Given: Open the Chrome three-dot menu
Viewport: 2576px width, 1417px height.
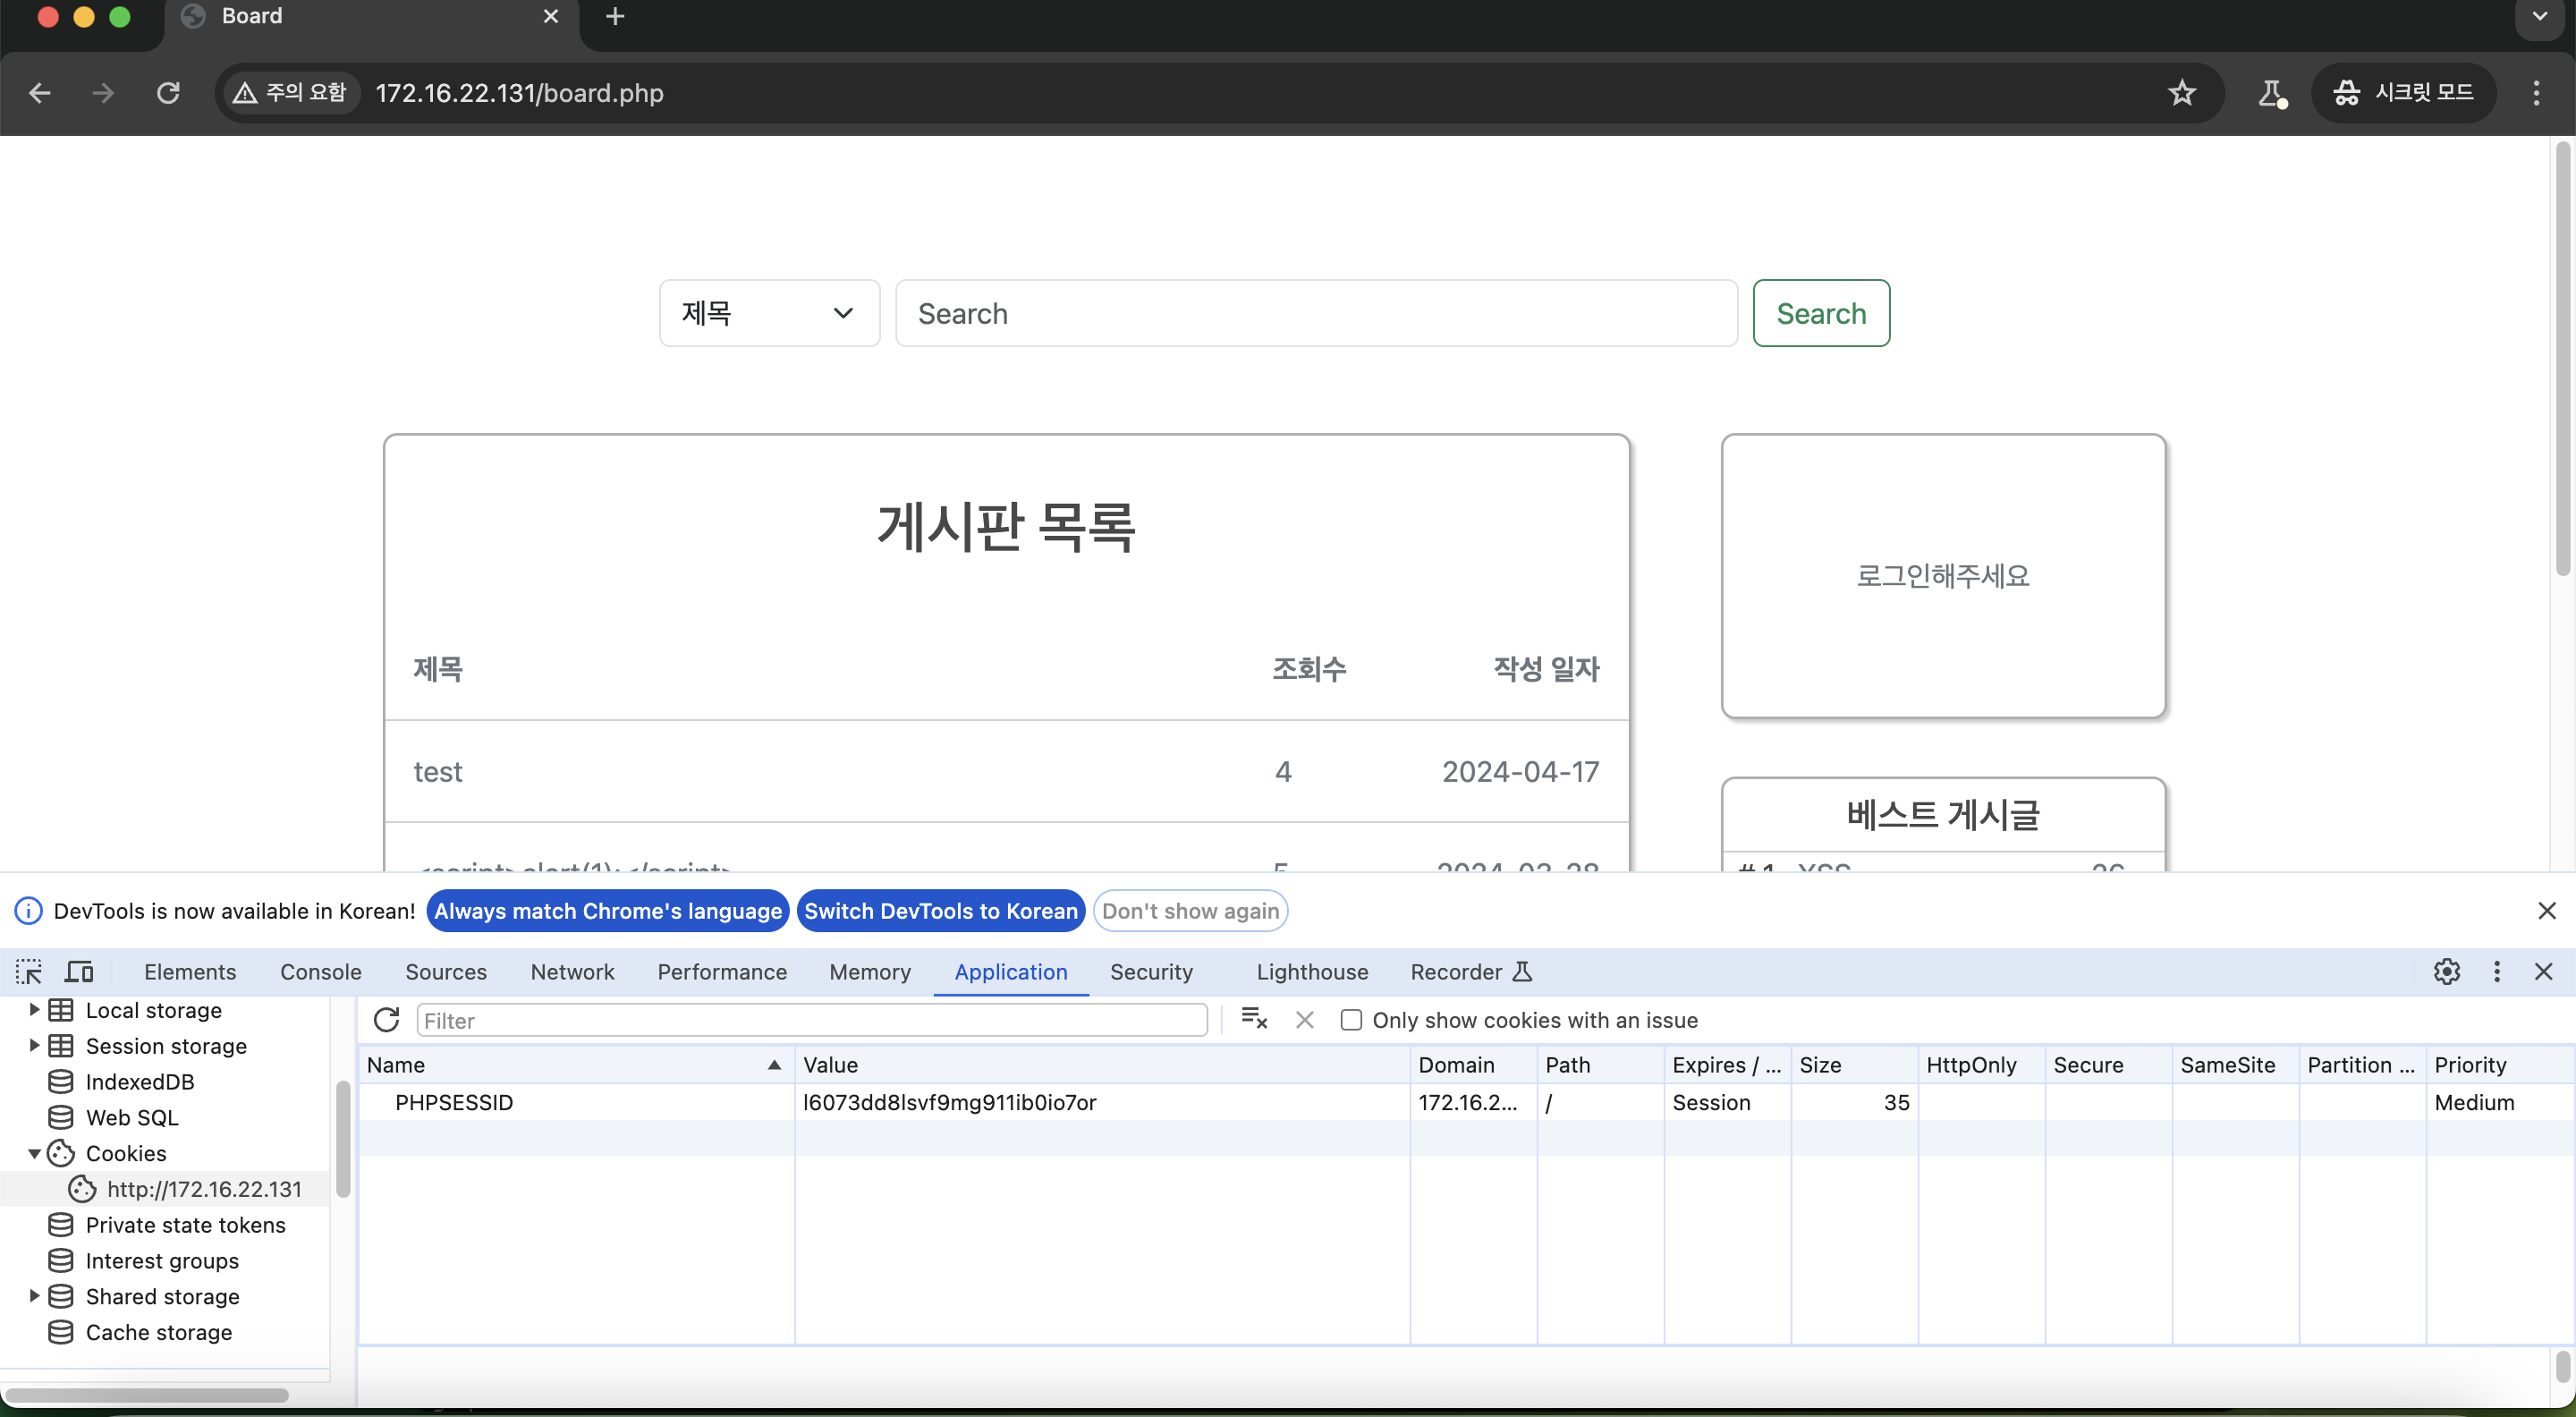Looking at the screenshot, I should (2536, 93).
